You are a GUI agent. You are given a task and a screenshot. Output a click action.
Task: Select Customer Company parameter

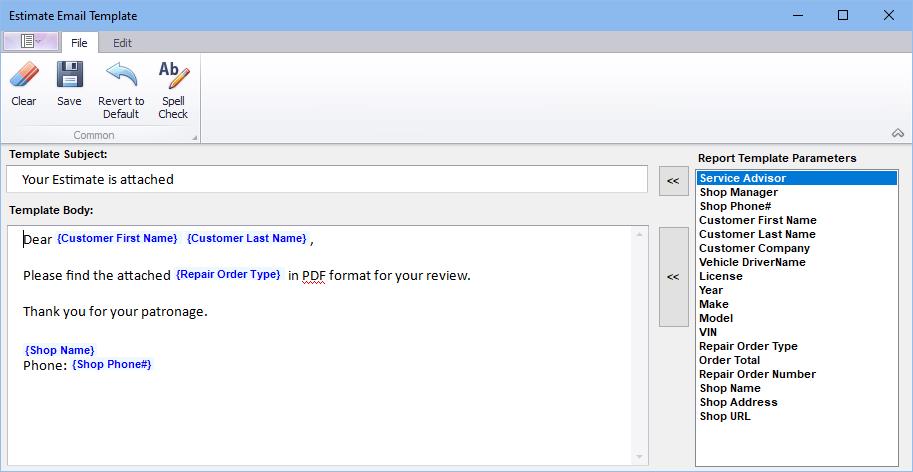point(754,248)
